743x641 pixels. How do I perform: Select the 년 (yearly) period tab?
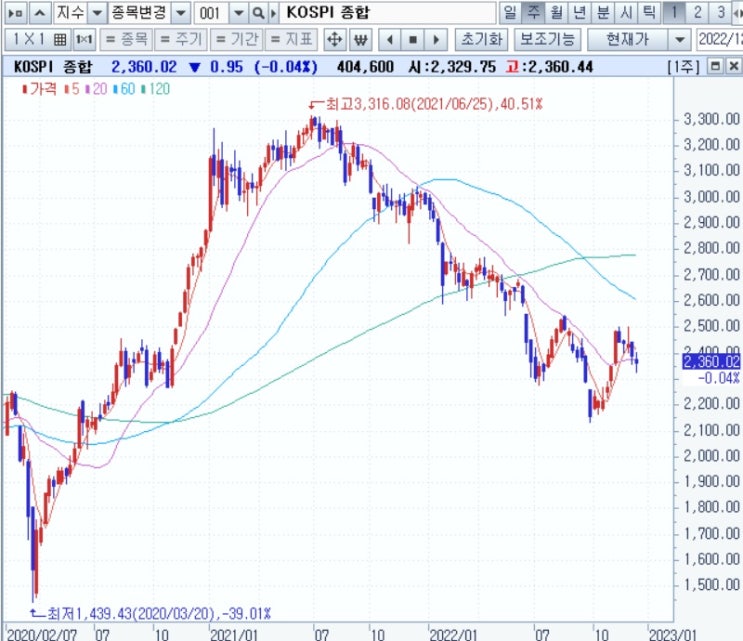(x=580, y=13)
